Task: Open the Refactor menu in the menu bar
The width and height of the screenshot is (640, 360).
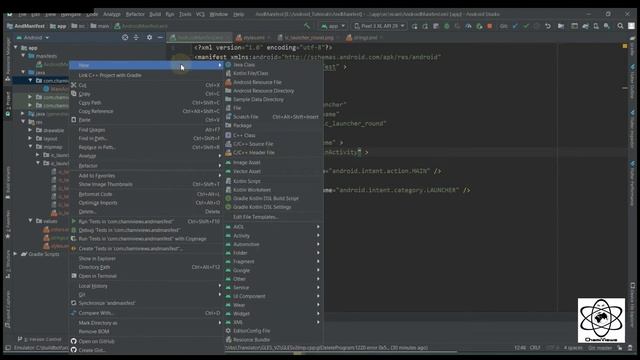Action: pos(135,14)
